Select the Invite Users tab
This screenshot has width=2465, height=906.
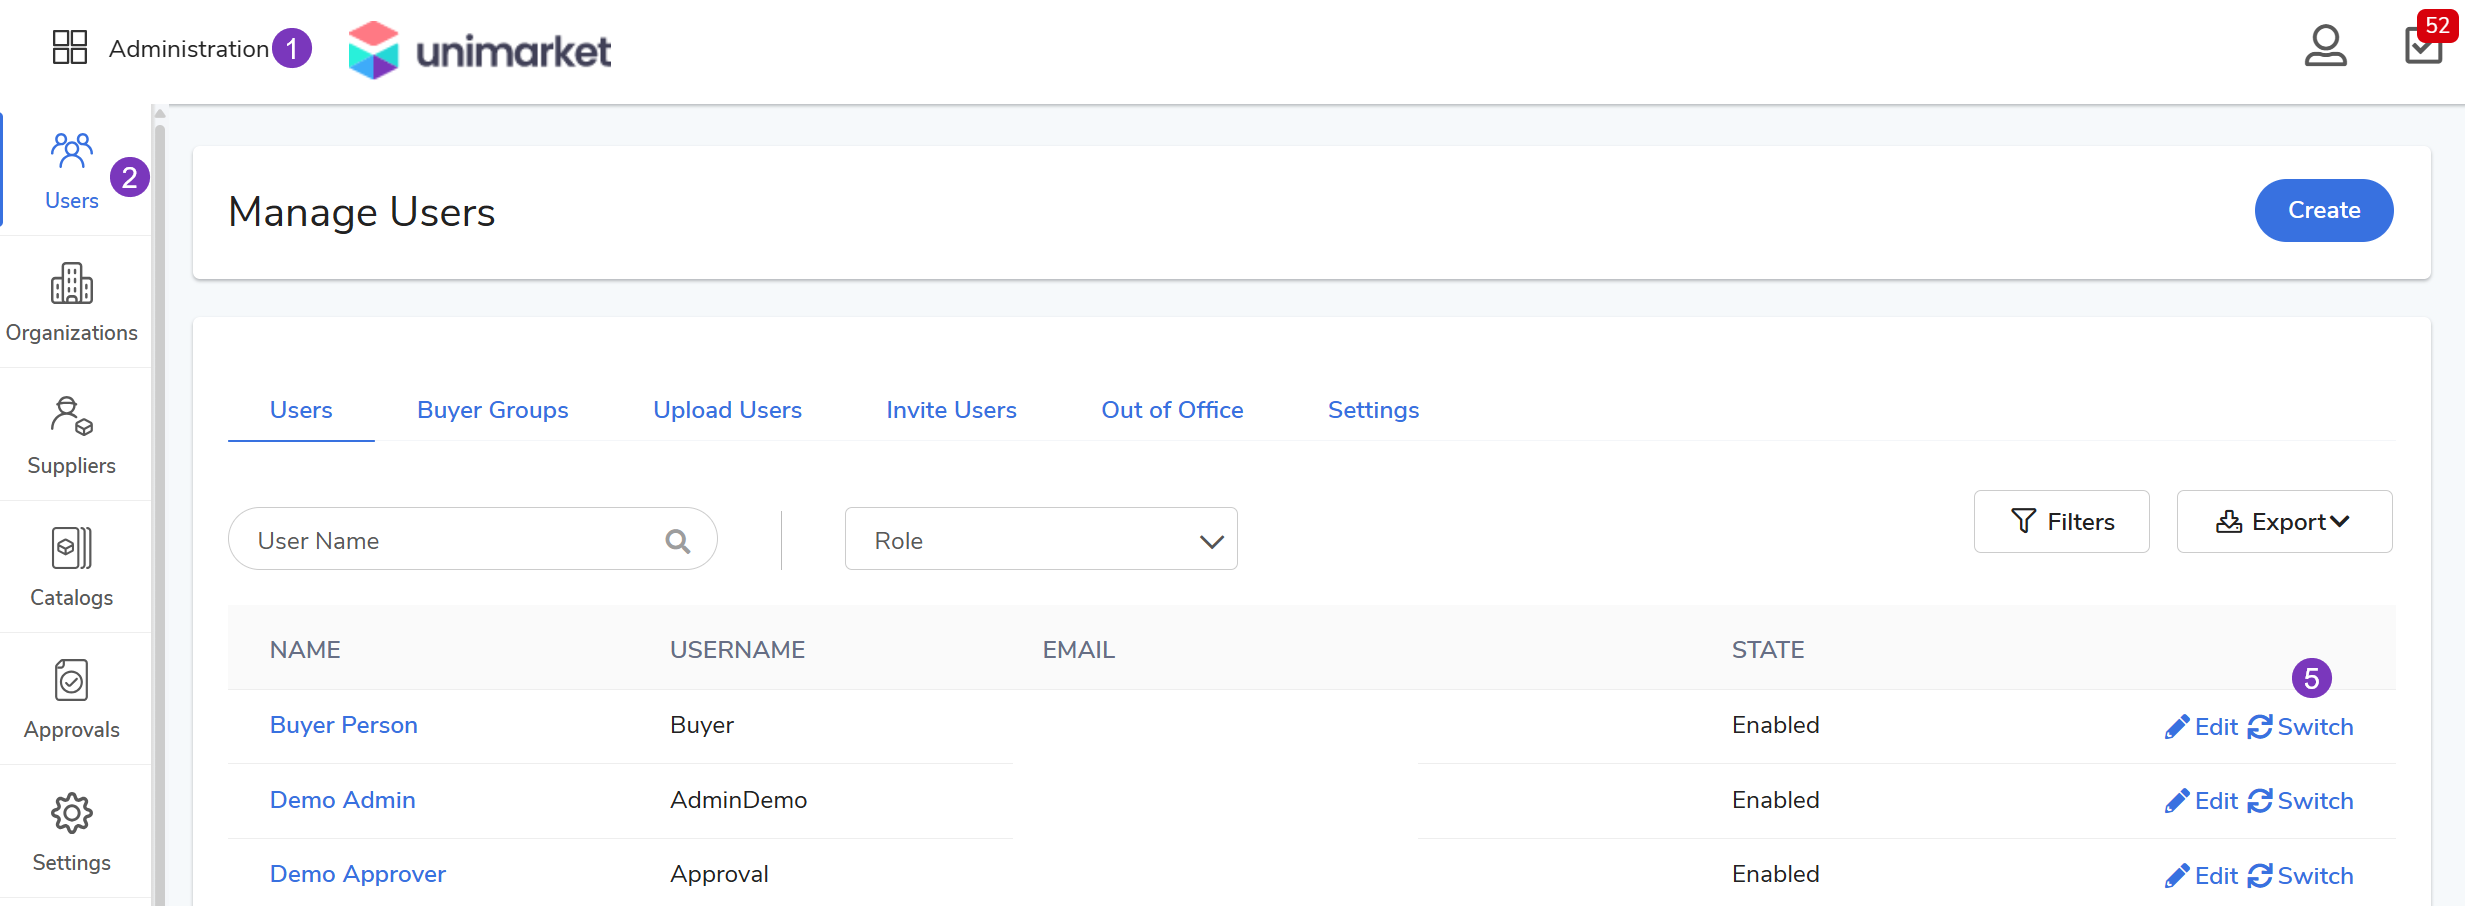coord(951,410)
